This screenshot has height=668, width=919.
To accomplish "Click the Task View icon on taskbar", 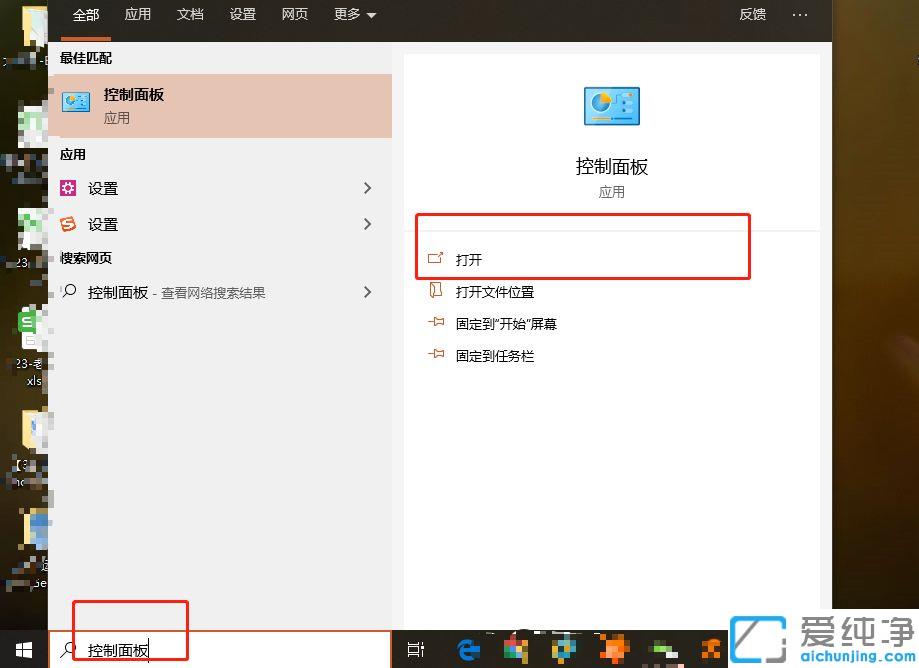I will tap(416, 650).
